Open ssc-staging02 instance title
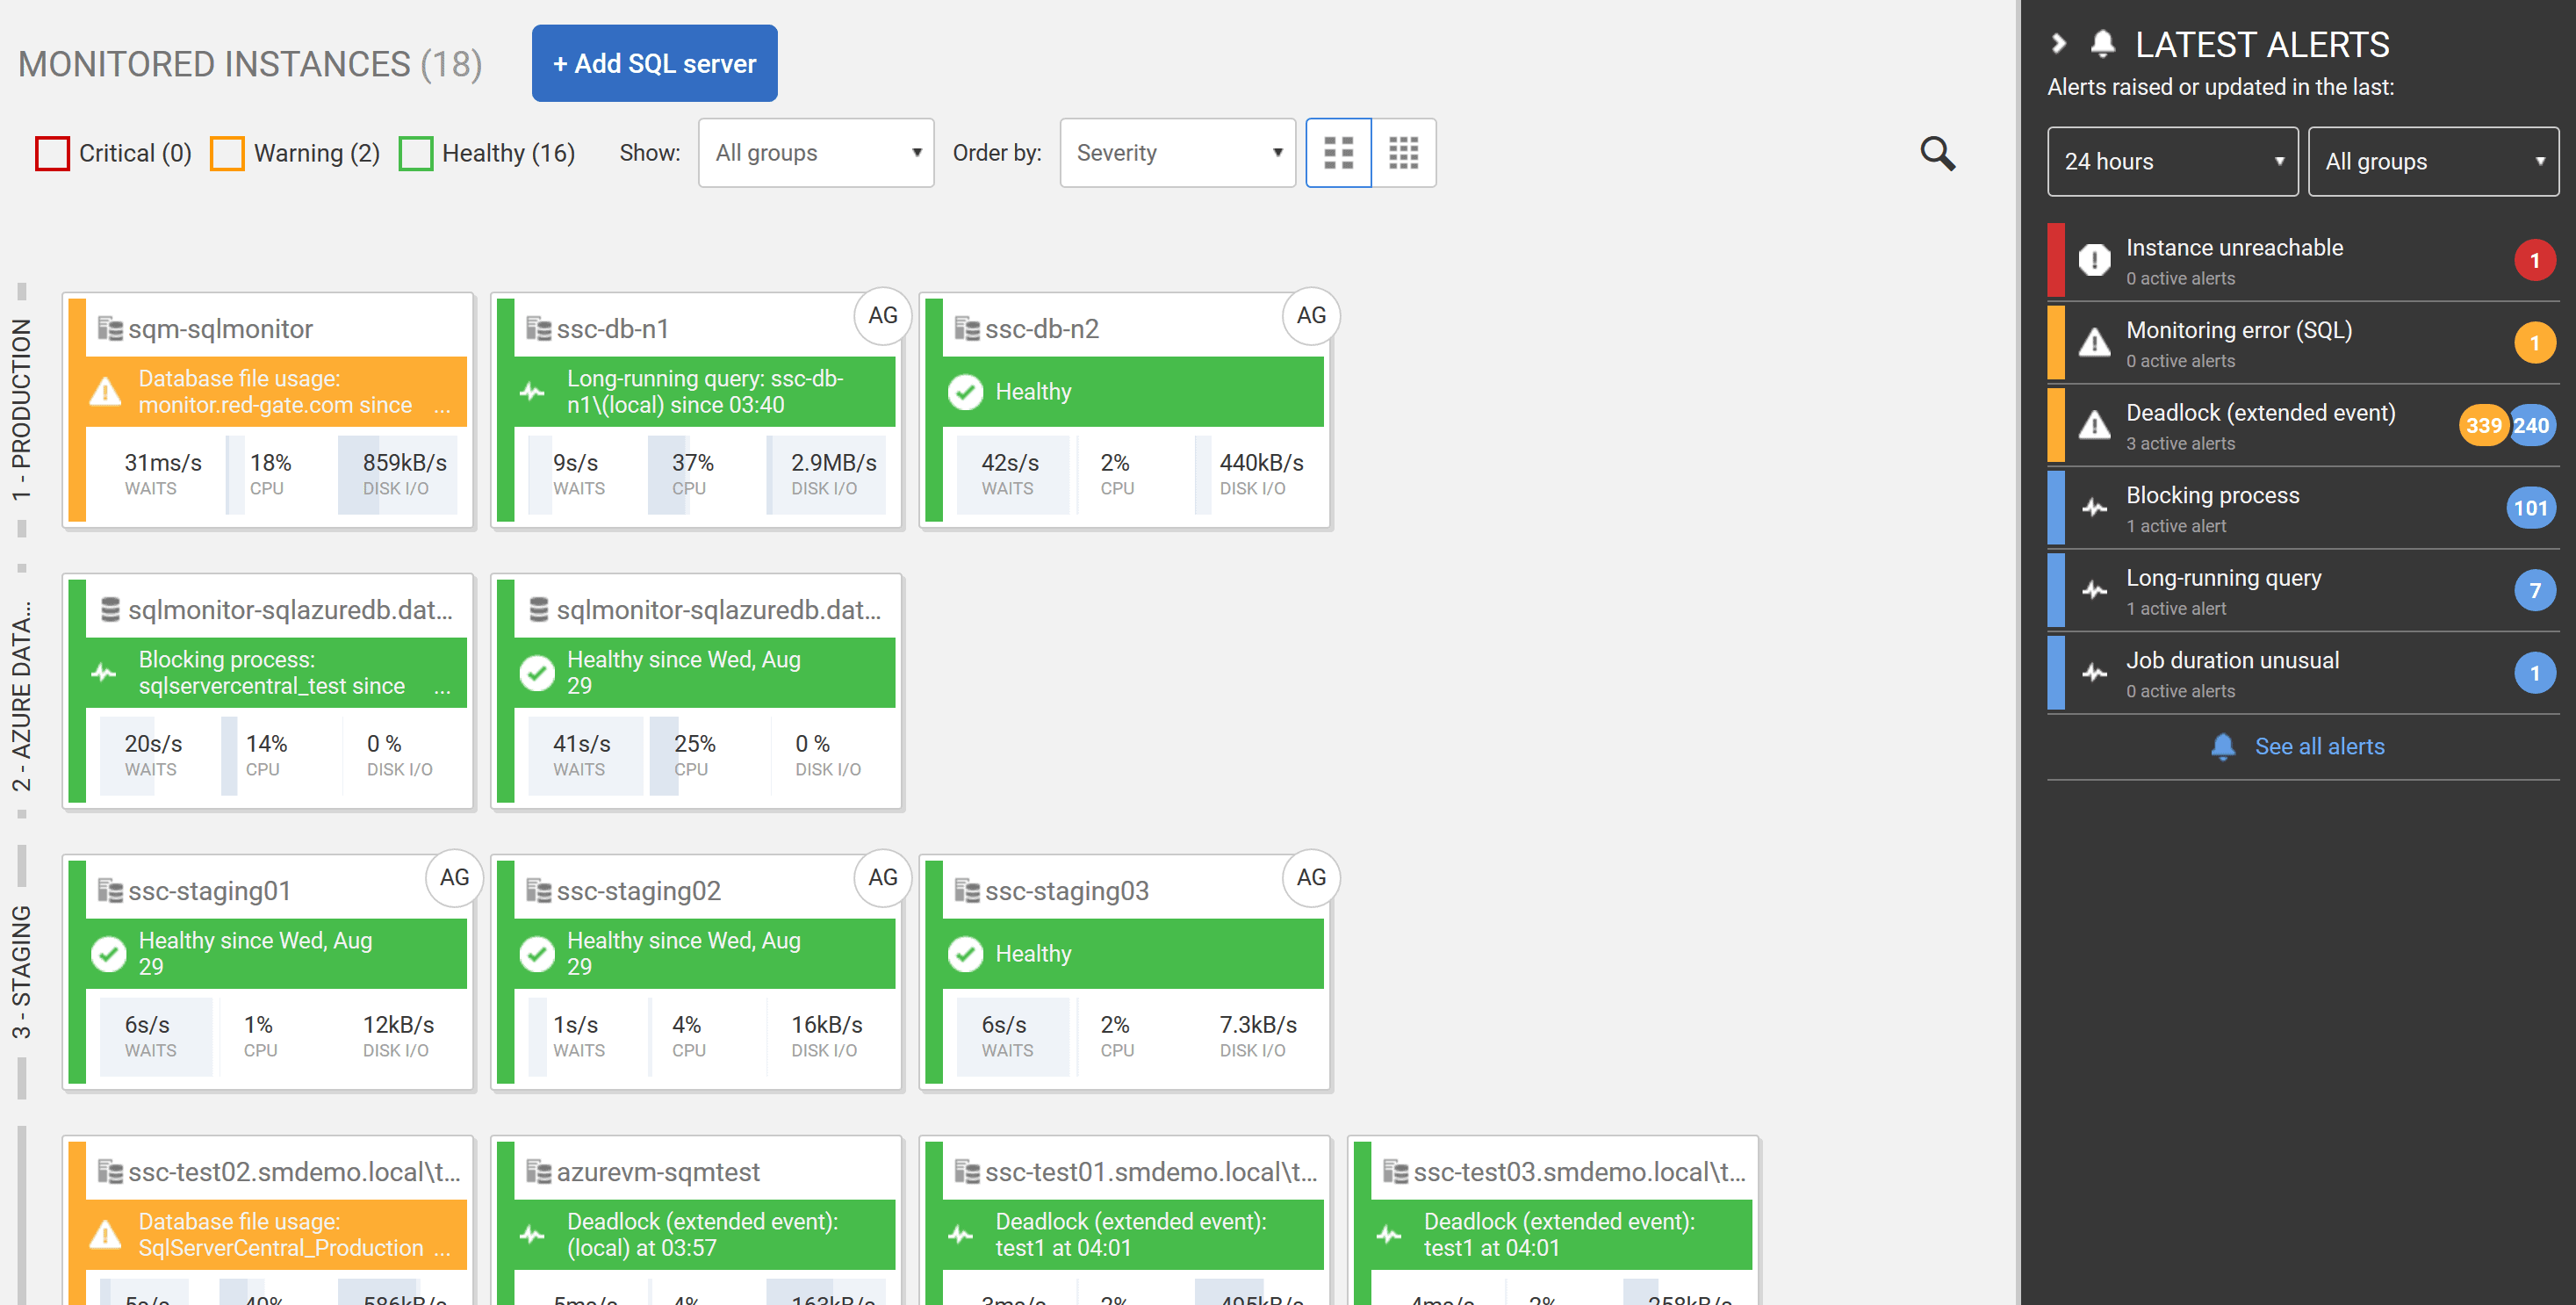The width and height of the screenshot is (2576, 1305). click(638, 891)
